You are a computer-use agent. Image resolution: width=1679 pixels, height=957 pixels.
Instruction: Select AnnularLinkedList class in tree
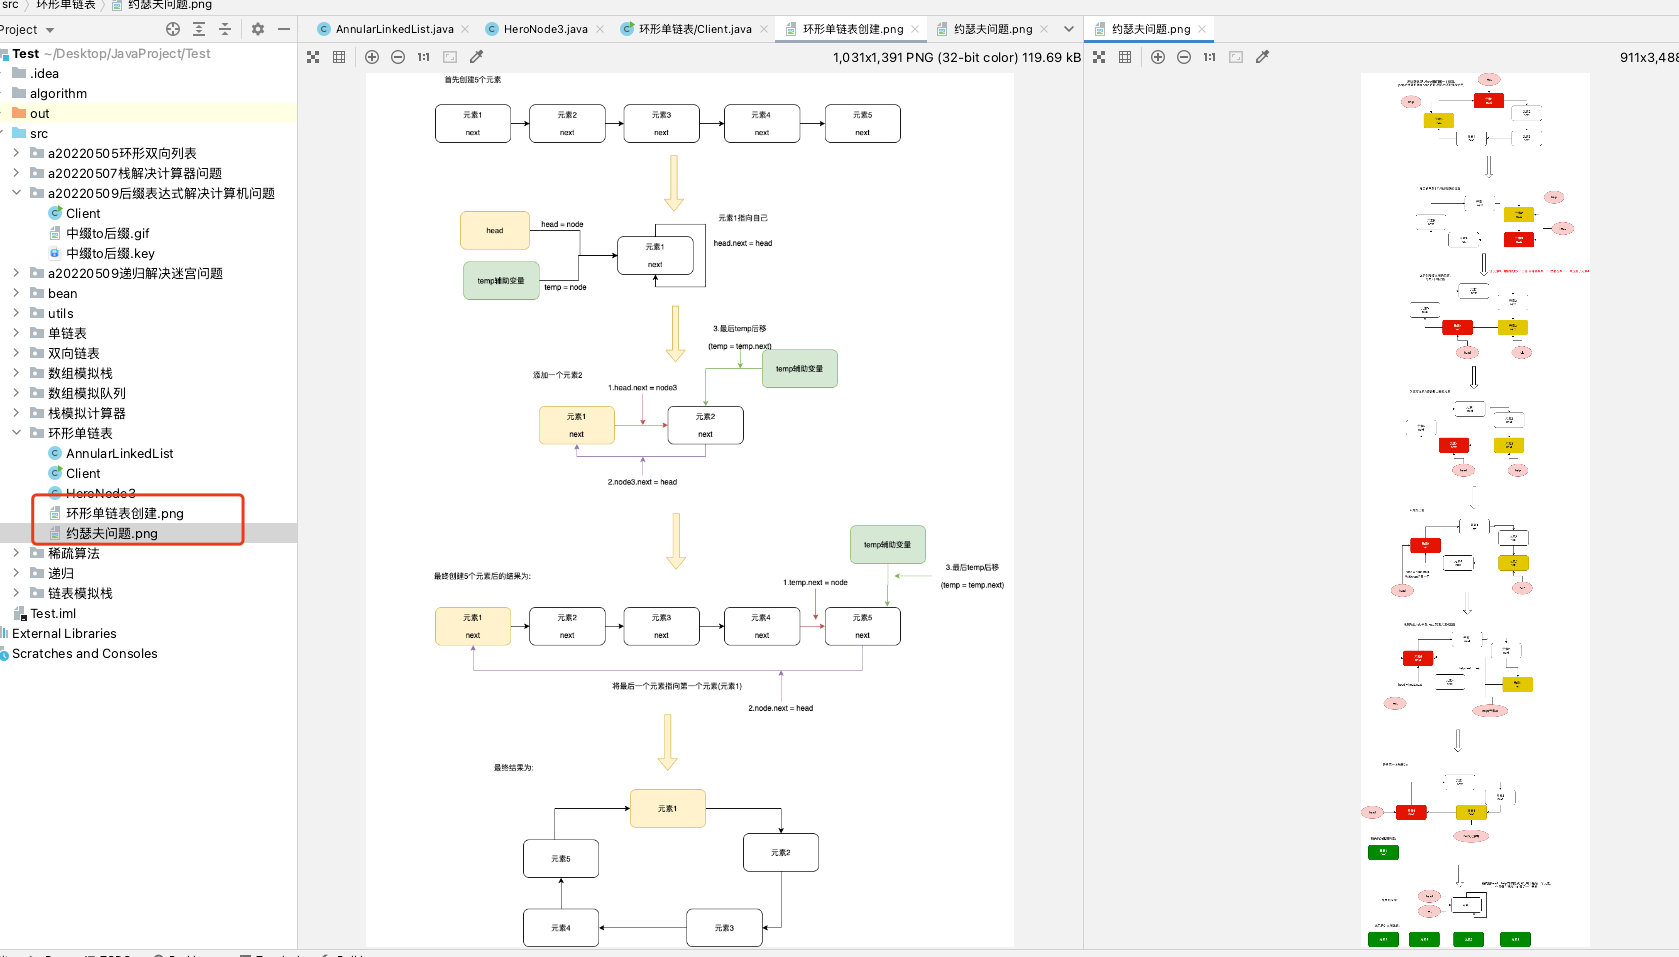click(x=119, y=453)
